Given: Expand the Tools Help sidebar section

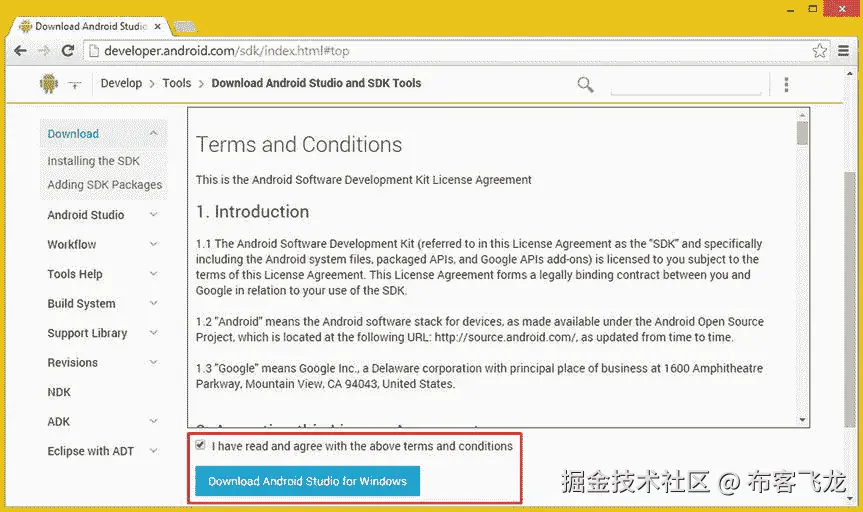Looking at the screenshot, I should pyautogui.click(x=154, y=274).
